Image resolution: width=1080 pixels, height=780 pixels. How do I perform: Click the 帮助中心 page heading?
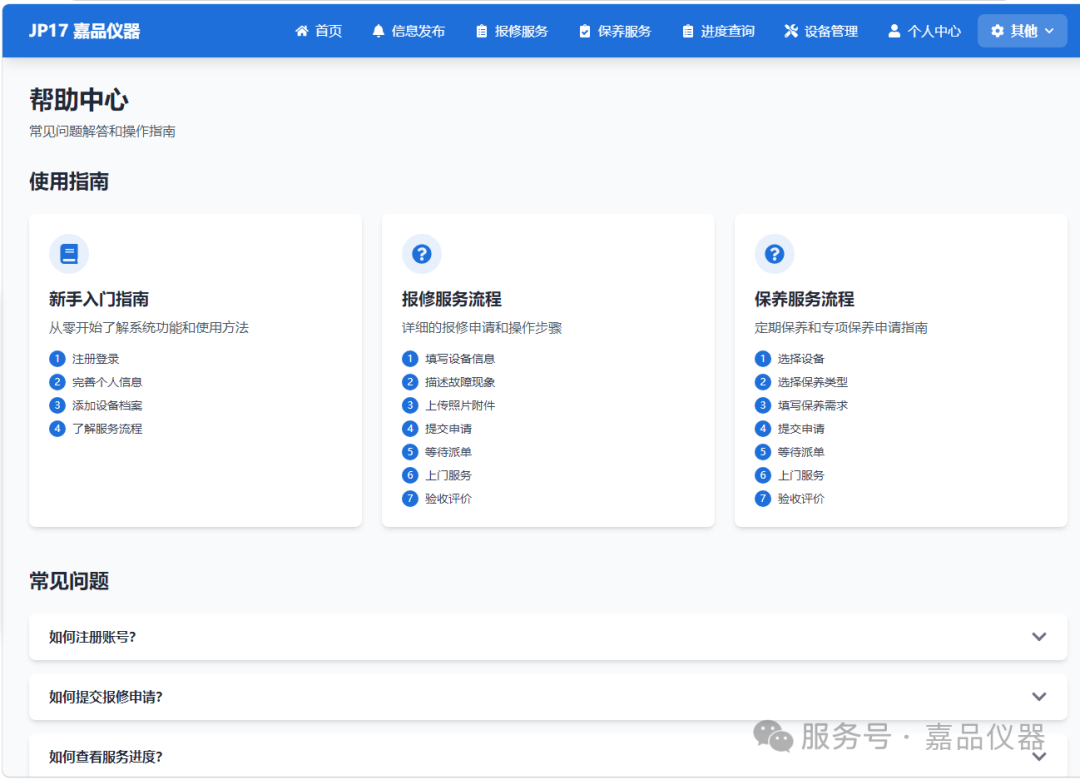click(x=79, y=100)
